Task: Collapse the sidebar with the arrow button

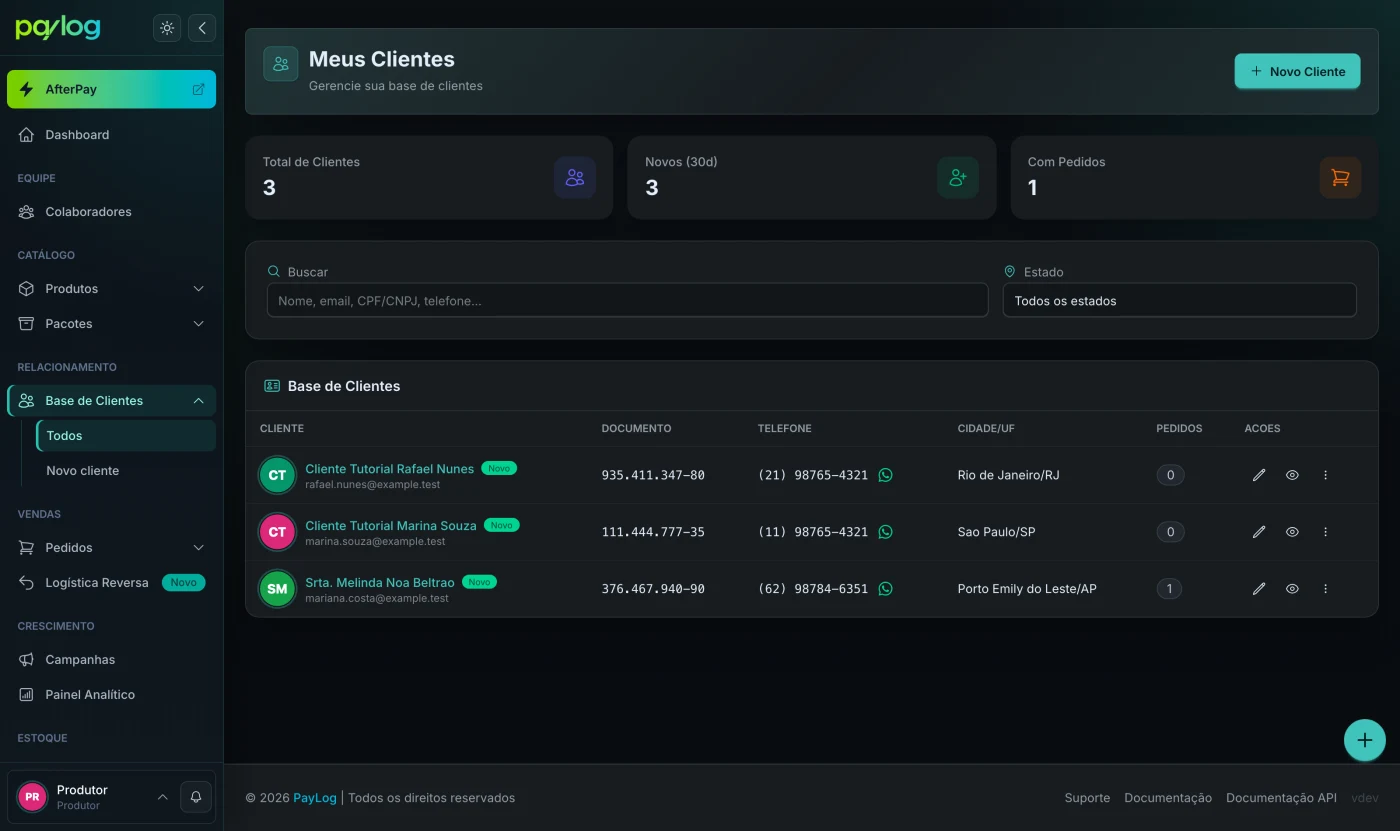Action: tap(202, 28)
